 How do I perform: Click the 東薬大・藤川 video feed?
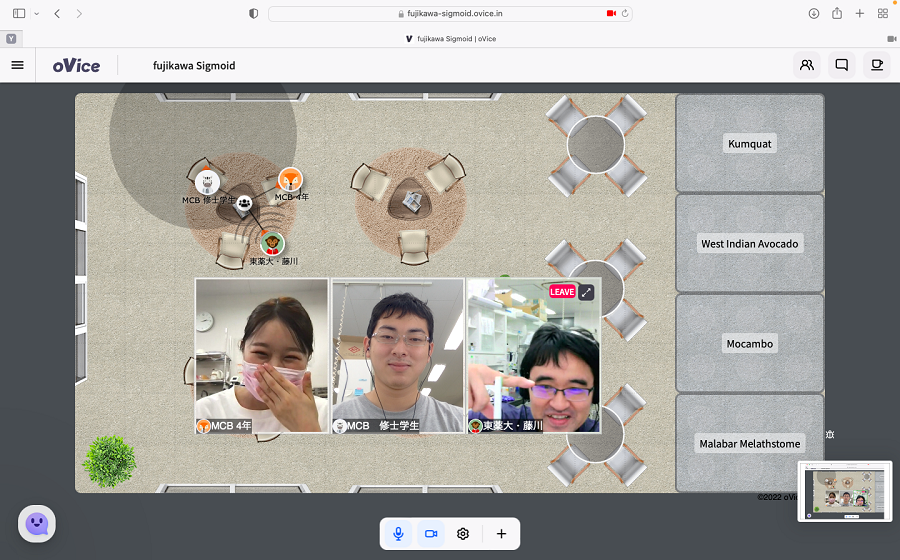click(x=534, y=356)
